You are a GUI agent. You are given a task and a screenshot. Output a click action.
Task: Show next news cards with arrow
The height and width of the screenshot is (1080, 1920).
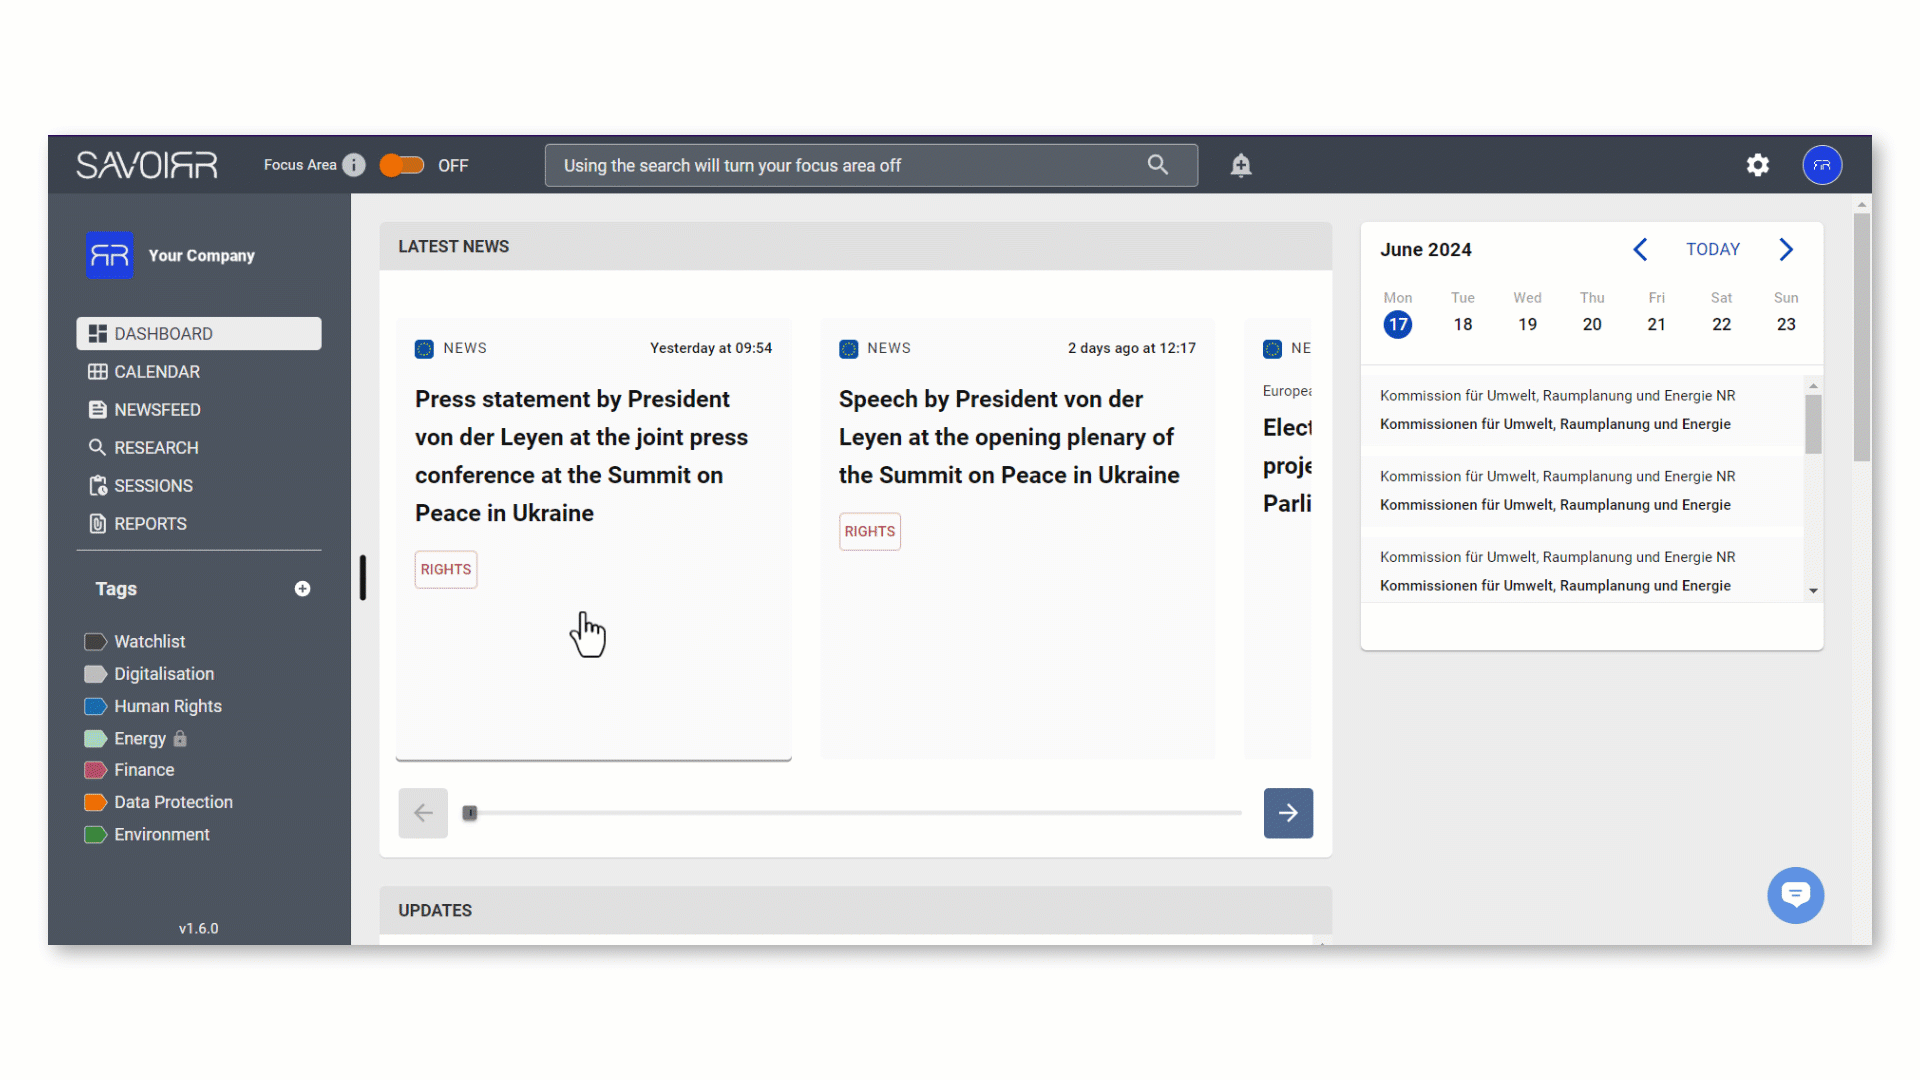[1288, 813]
